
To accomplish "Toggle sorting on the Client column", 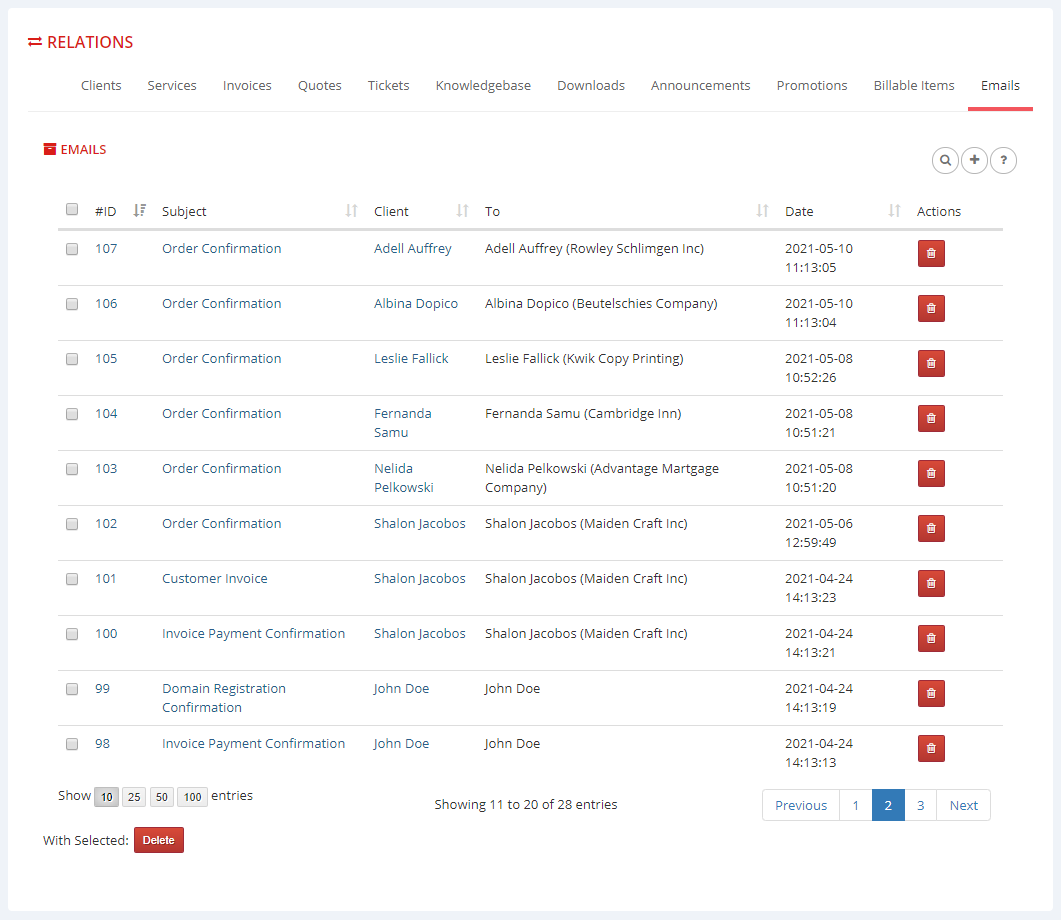I will [x=462, y=210].
